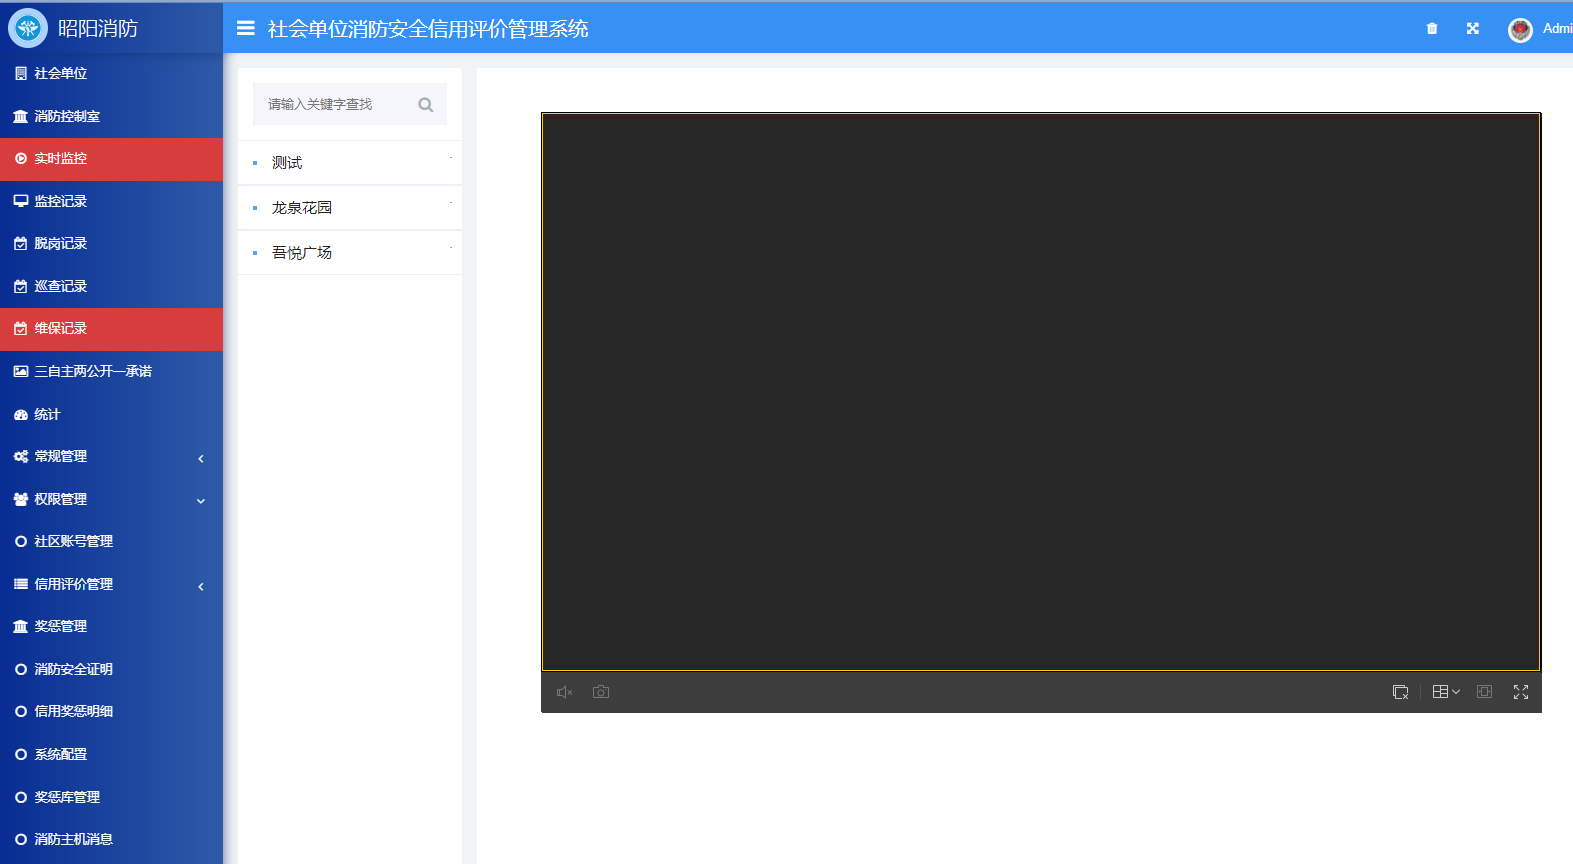Viewport: 1573px width, 864px height.
Task: Click the fit-to-window icon in player bar
Action: click(1485, 692)
